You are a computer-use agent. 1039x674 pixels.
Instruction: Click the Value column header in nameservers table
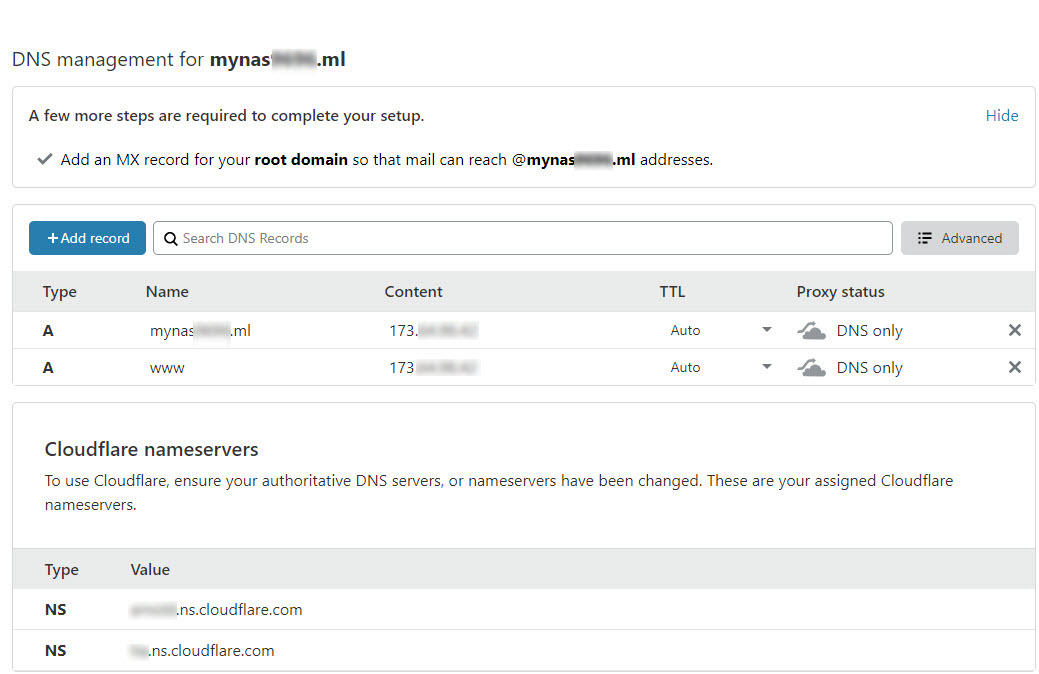tap(150, 569)
